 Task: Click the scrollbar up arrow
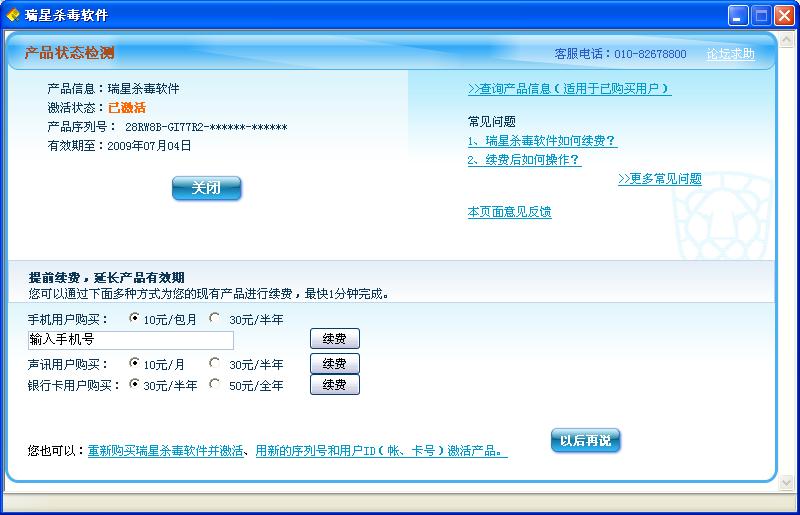[x=787, y=40]
